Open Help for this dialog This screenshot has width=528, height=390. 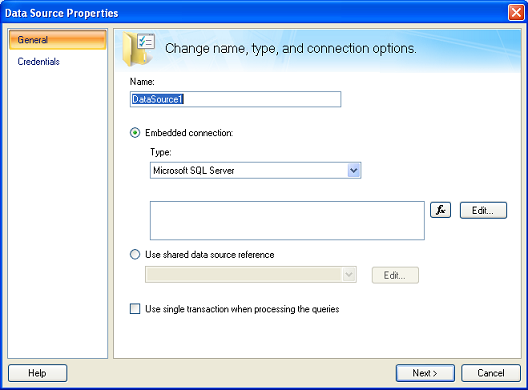[x=37, y=373]
